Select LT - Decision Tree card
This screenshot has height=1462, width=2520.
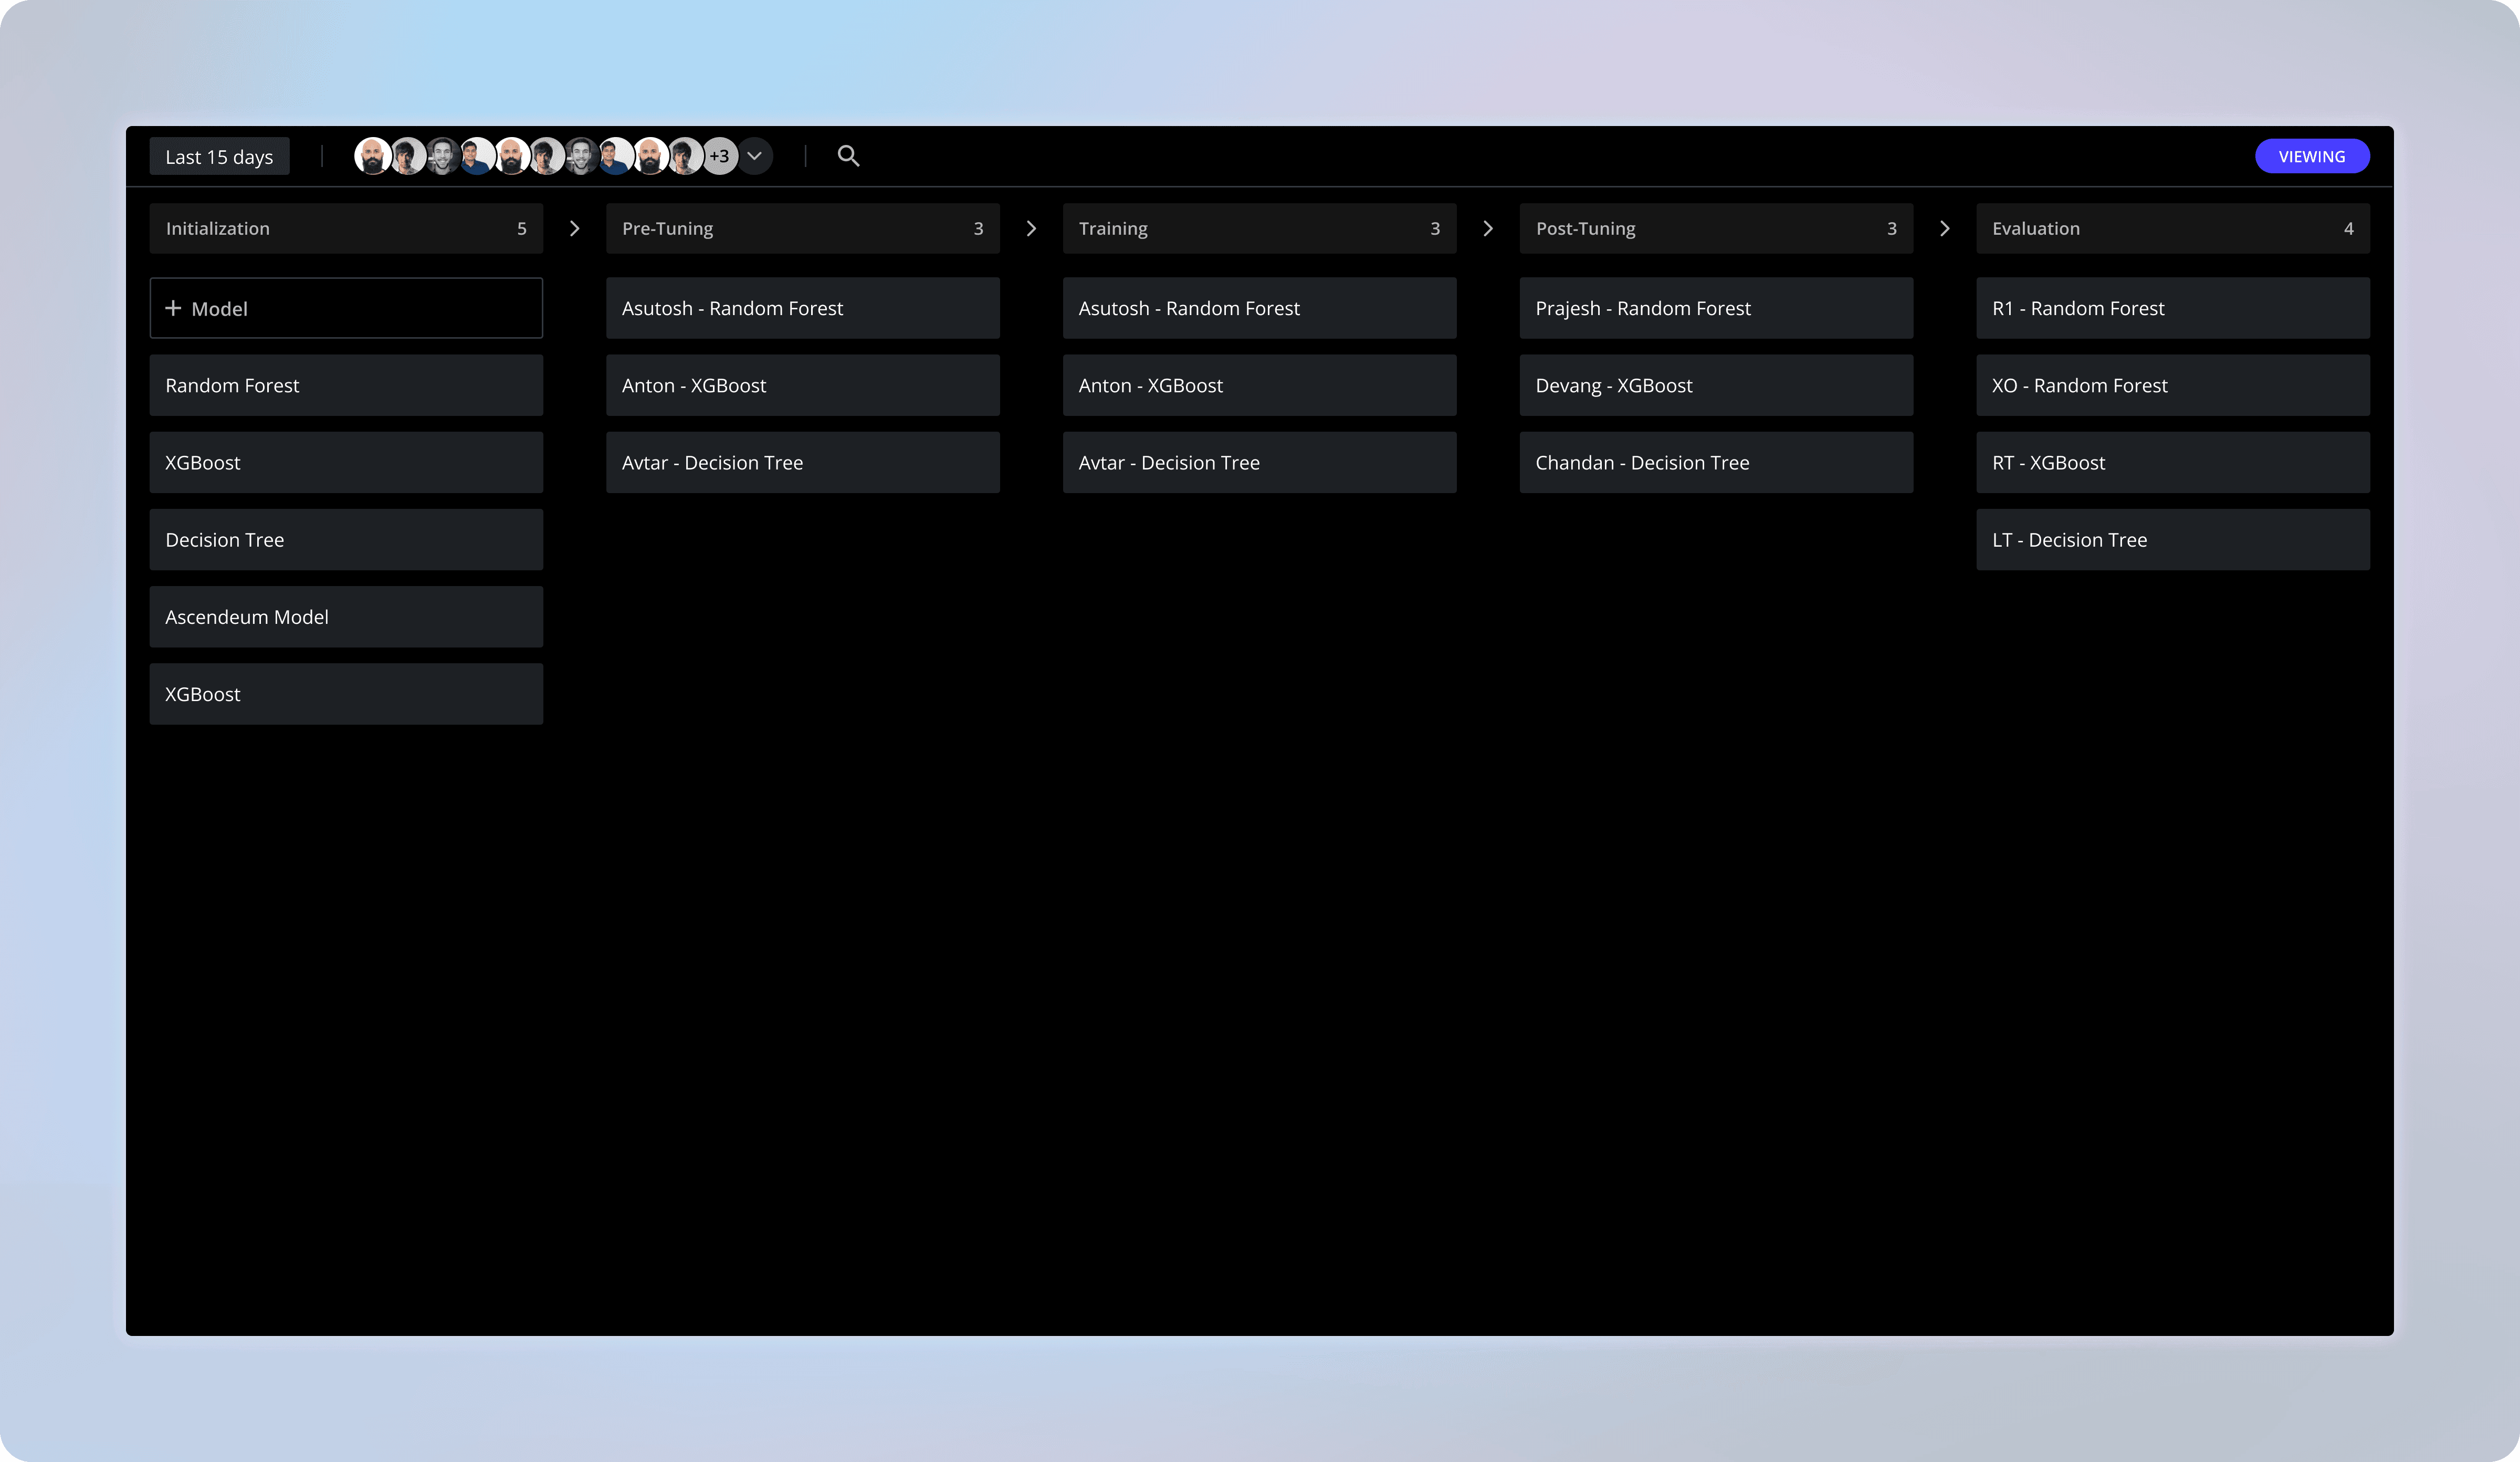point(2172,540)
